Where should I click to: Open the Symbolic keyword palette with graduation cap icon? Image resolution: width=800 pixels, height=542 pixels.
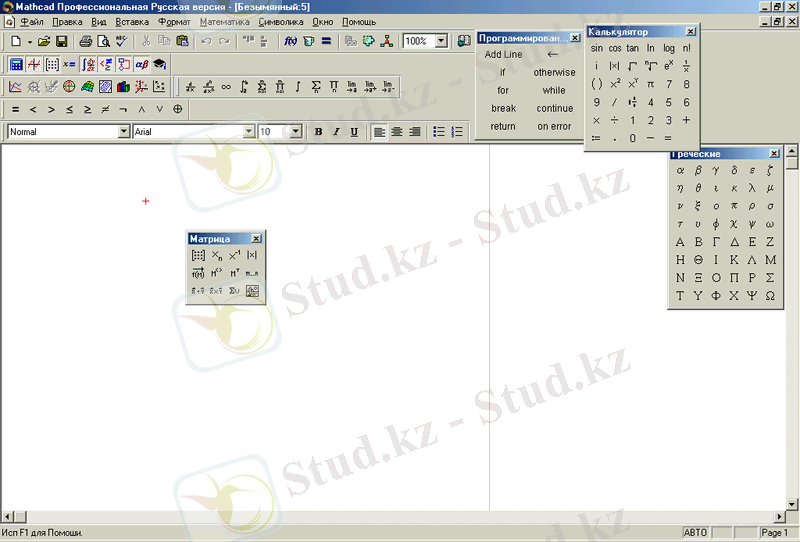click(159, 64)
